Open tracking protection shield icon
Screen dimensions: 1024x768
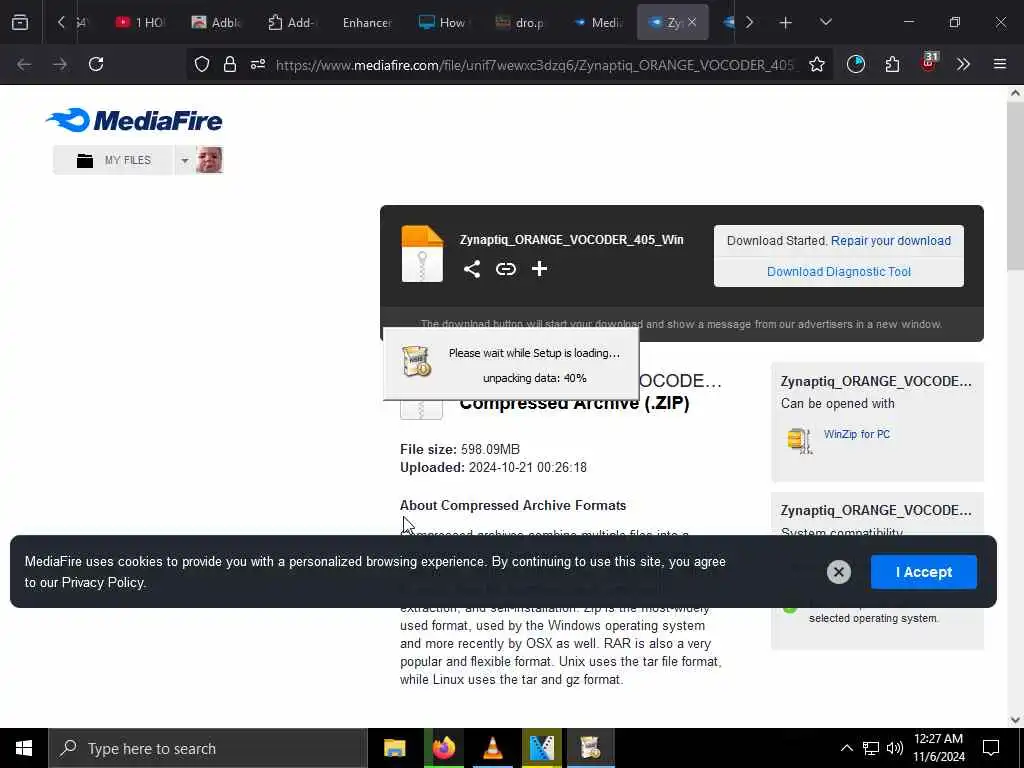coord(202,64)
